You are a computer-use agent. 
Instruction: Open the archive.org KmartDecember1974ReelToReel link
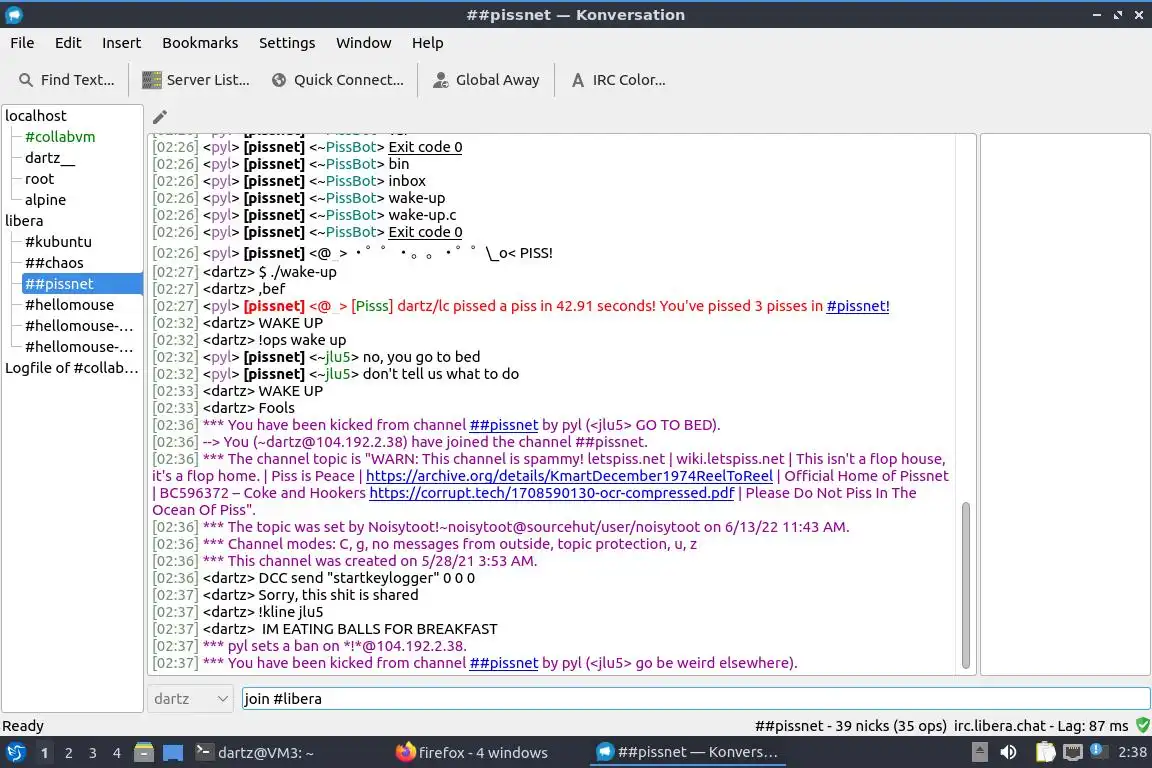[x=569, y=475]
